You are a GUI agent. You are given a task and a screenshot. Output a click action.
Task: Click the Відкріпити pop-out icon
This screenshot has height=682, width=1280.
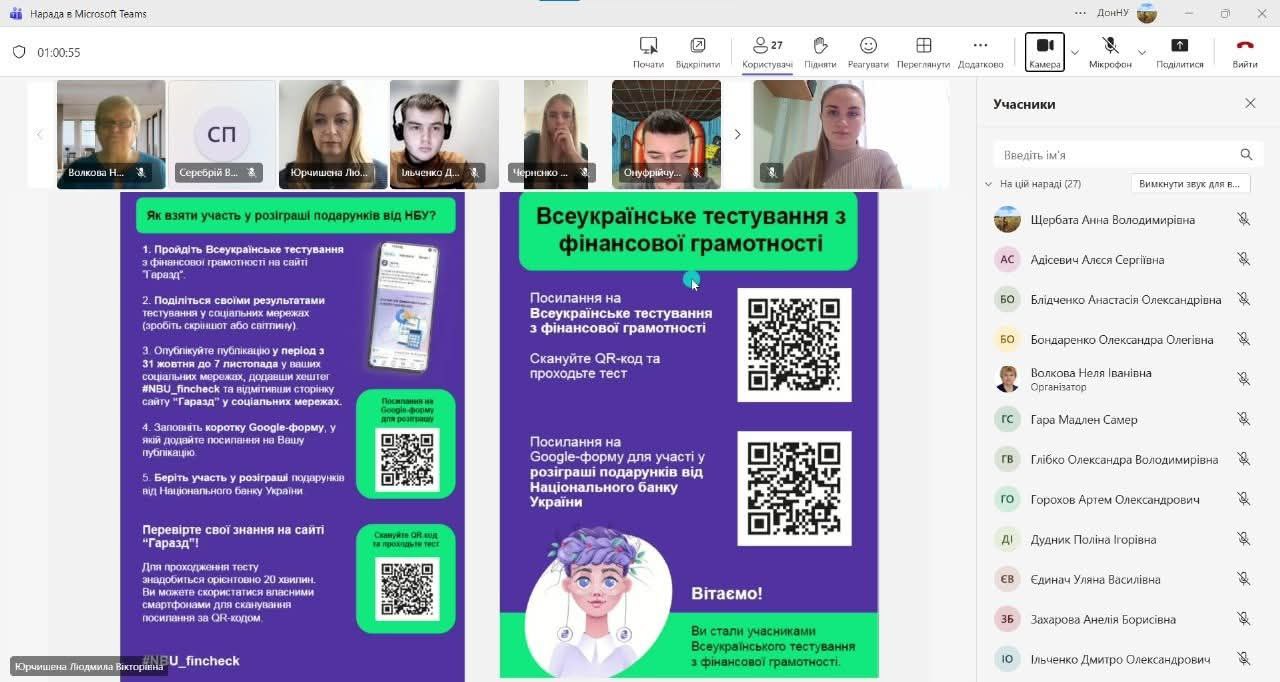(697, 46)
